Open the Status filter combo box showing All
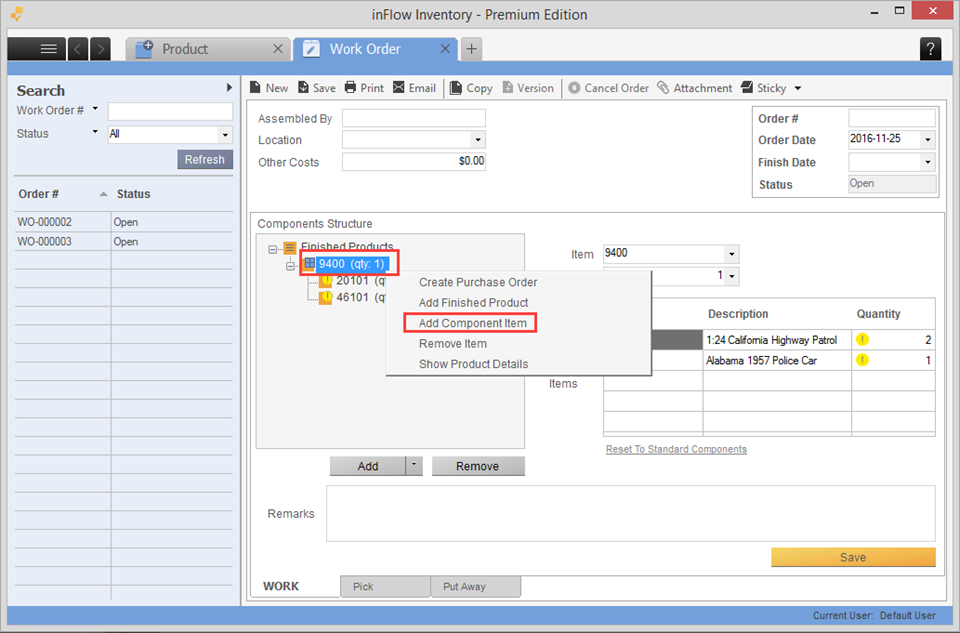Image resolution: width=960 pixels, height=633 pixels. pyautogui.click(x=170, y=134)
